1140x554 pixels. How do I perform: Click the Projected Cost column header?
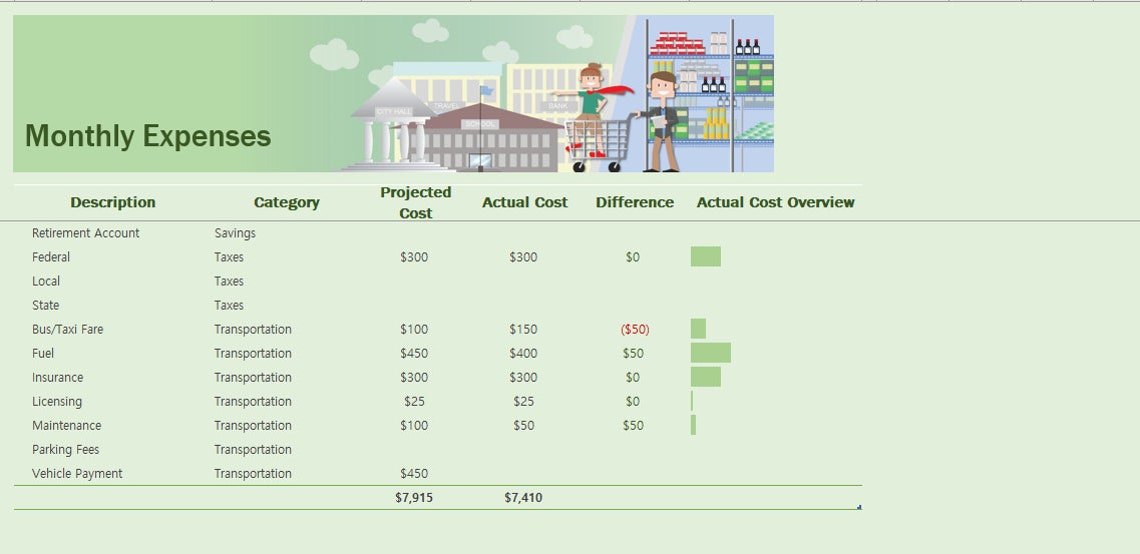pyautogui.click(x=415, y=202)
